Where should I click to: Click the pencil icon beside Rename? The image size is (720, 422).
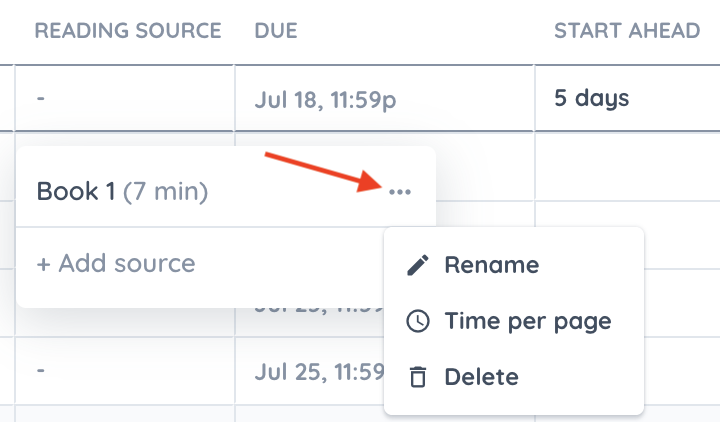pos(418,265)
